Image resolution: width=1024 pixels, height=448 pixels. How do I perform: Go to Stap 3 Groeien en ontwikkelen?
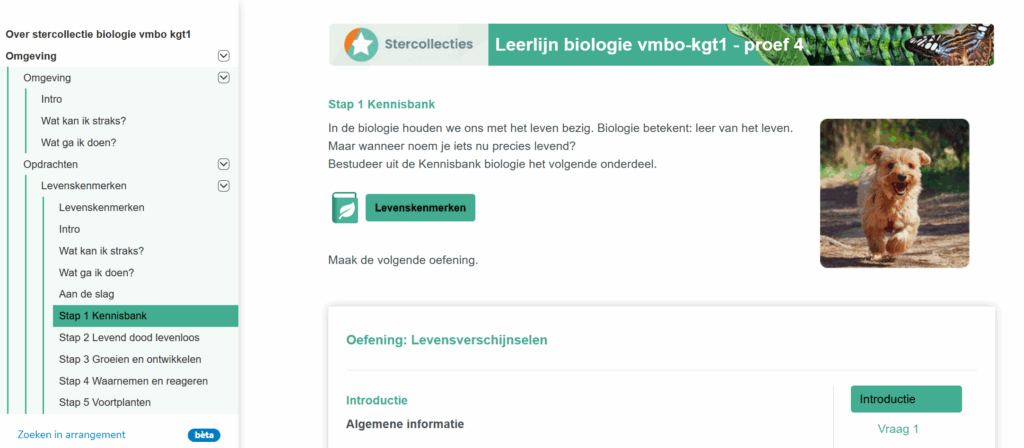(x=129, y=359)
